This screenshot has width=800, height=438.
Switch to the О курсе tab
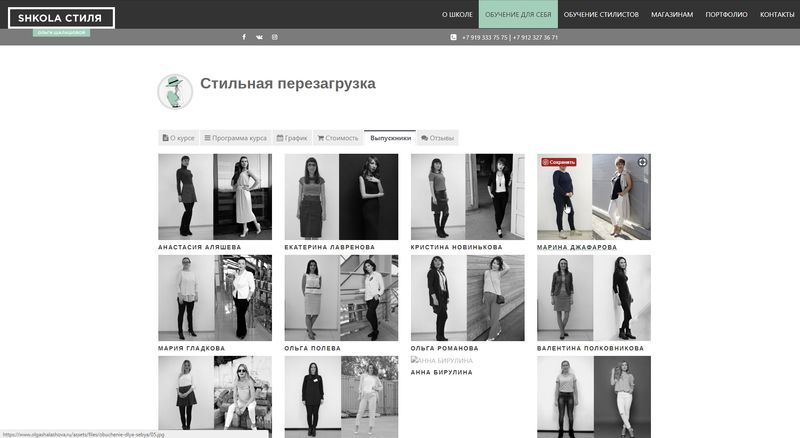[178, 138]
